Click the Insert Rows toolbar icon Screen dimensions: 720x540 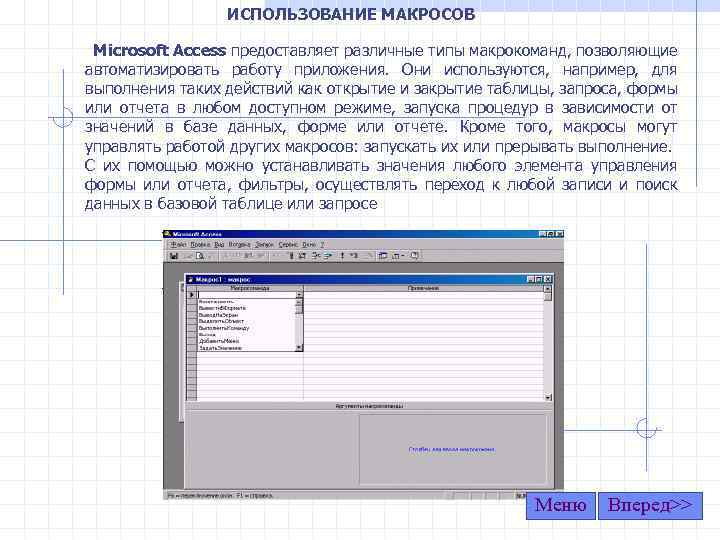click(316, 256)
